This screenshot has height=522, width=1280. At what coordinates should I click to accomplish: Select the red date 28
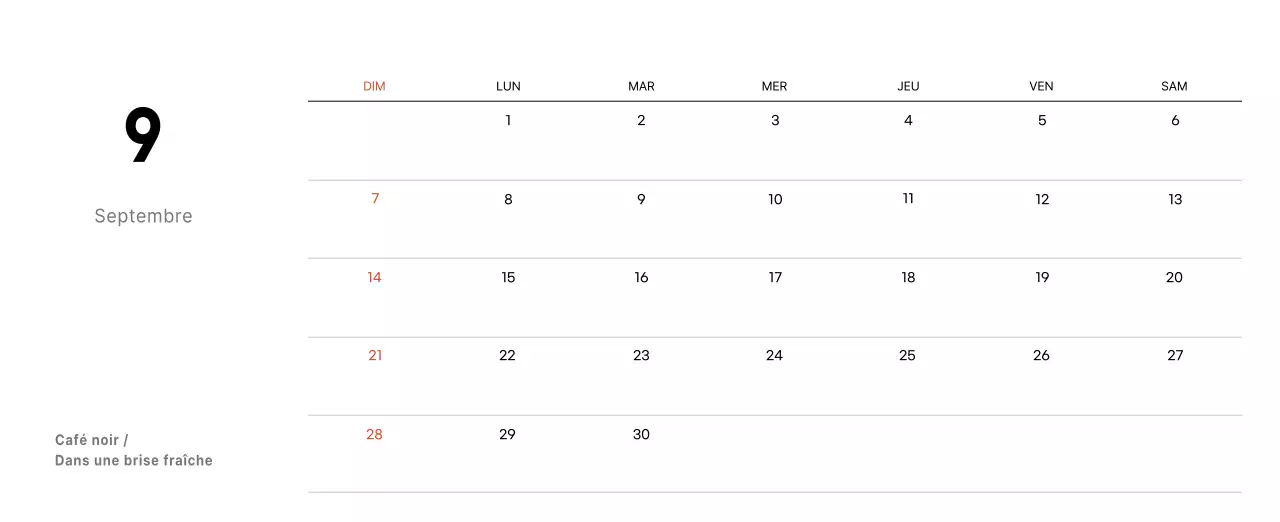pyautogui.click(x=374, y=435)
